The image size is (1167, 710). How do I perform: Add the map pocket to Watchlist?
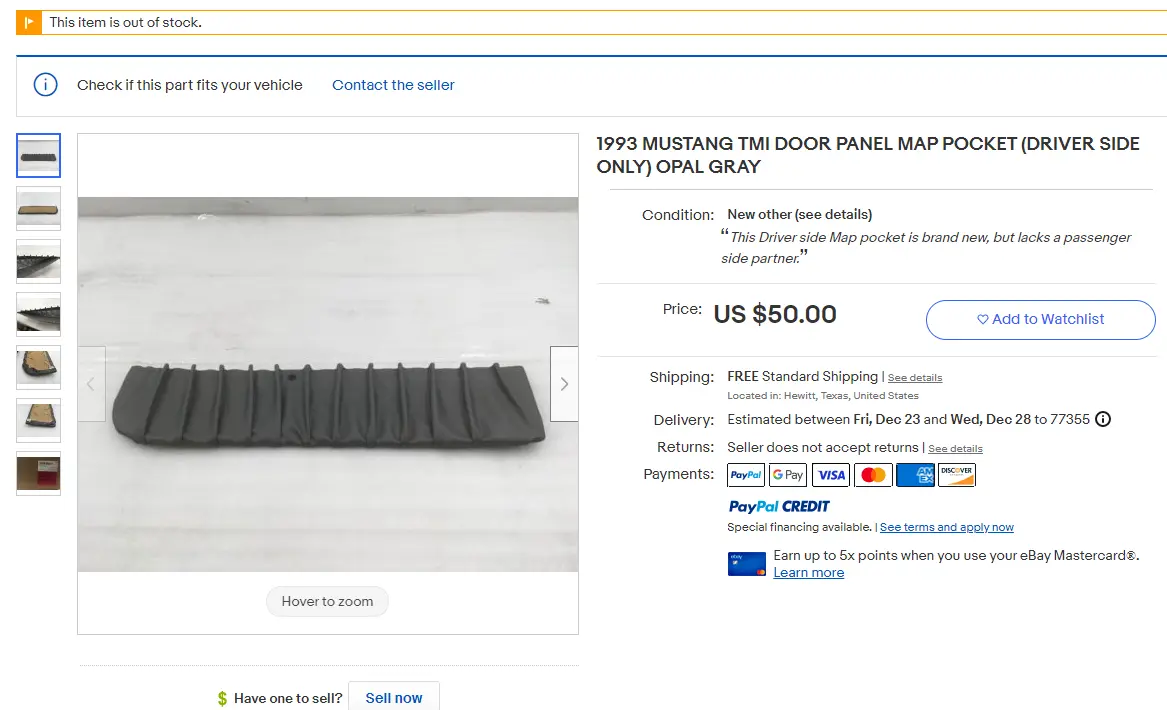click(x=1040, y=319)
